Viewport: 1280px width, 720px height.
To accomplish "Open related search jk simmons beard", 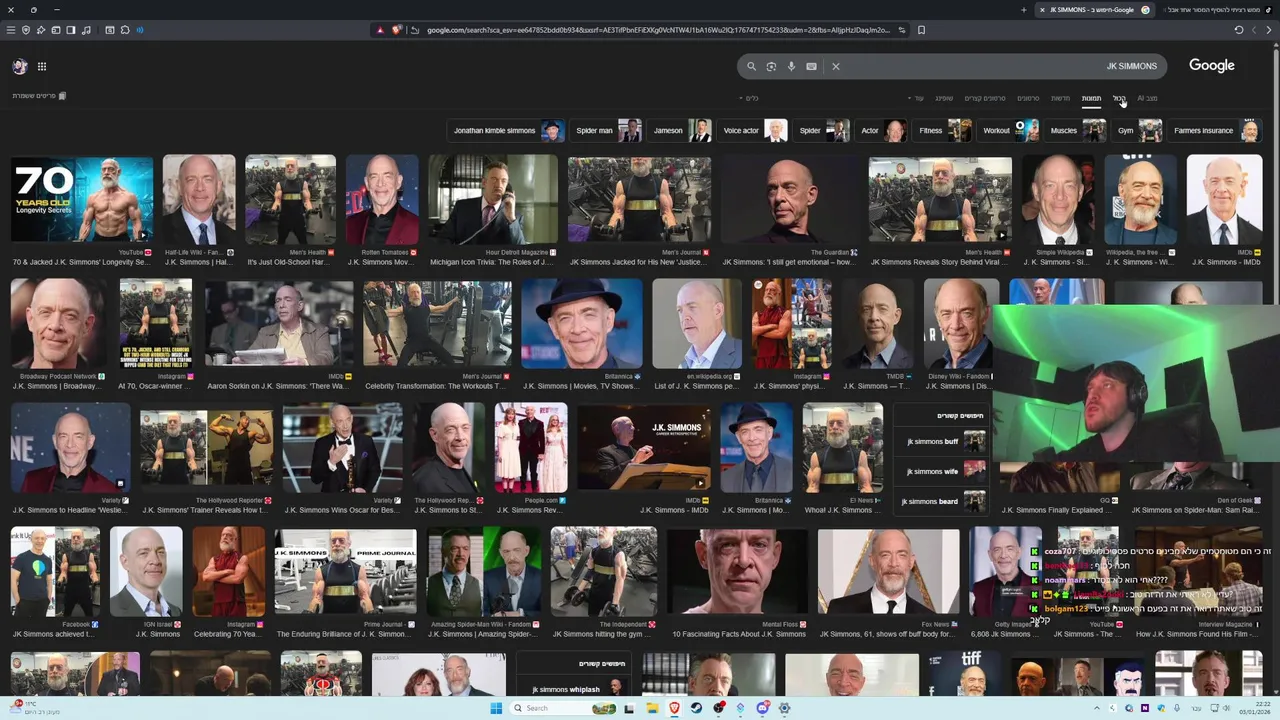I will [x=940, y=501].
